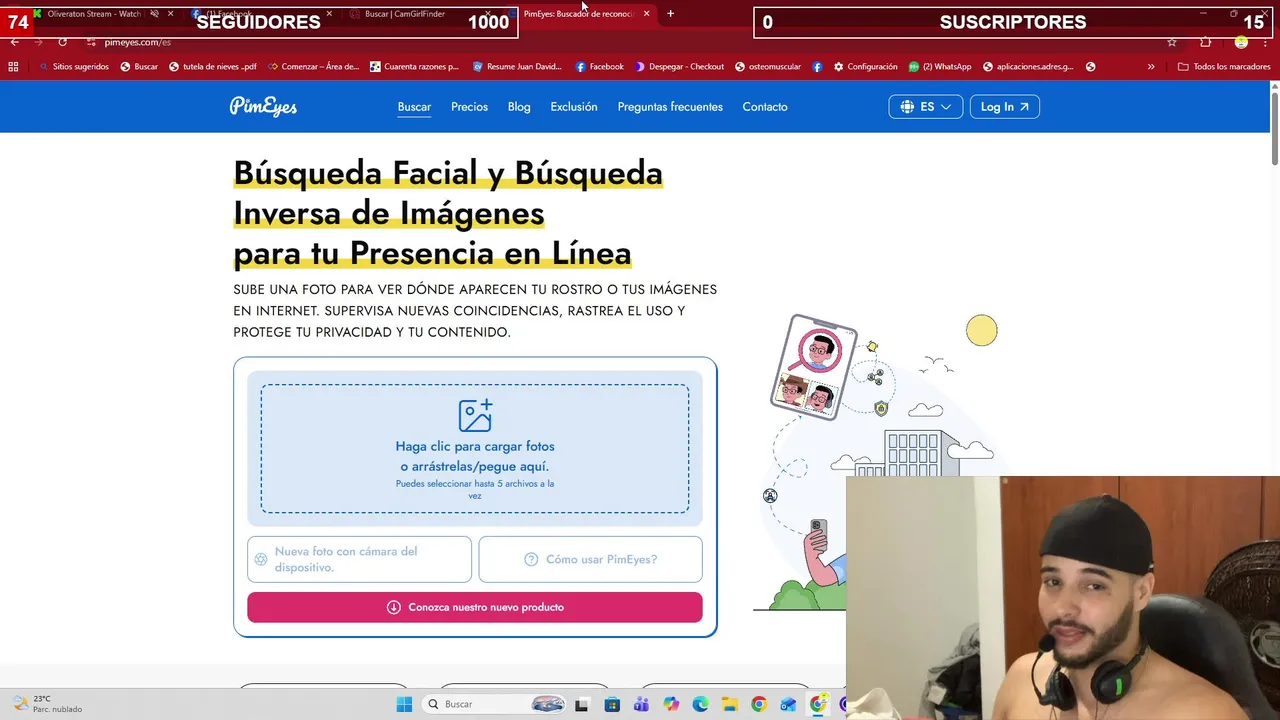Click the question mark icon by Cómo usar PimEyes

531,559
